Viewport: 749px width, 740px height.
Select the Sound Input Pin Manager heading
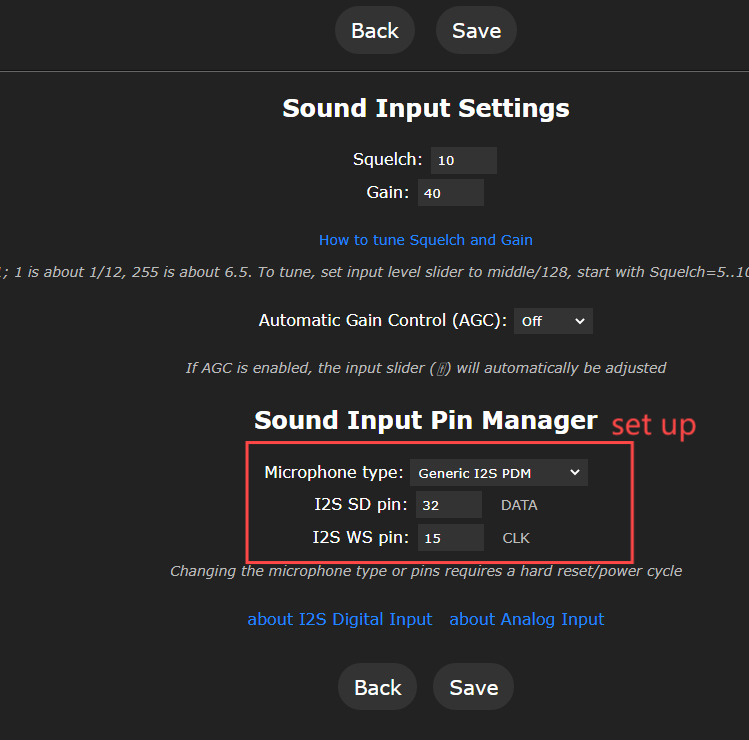425,420
